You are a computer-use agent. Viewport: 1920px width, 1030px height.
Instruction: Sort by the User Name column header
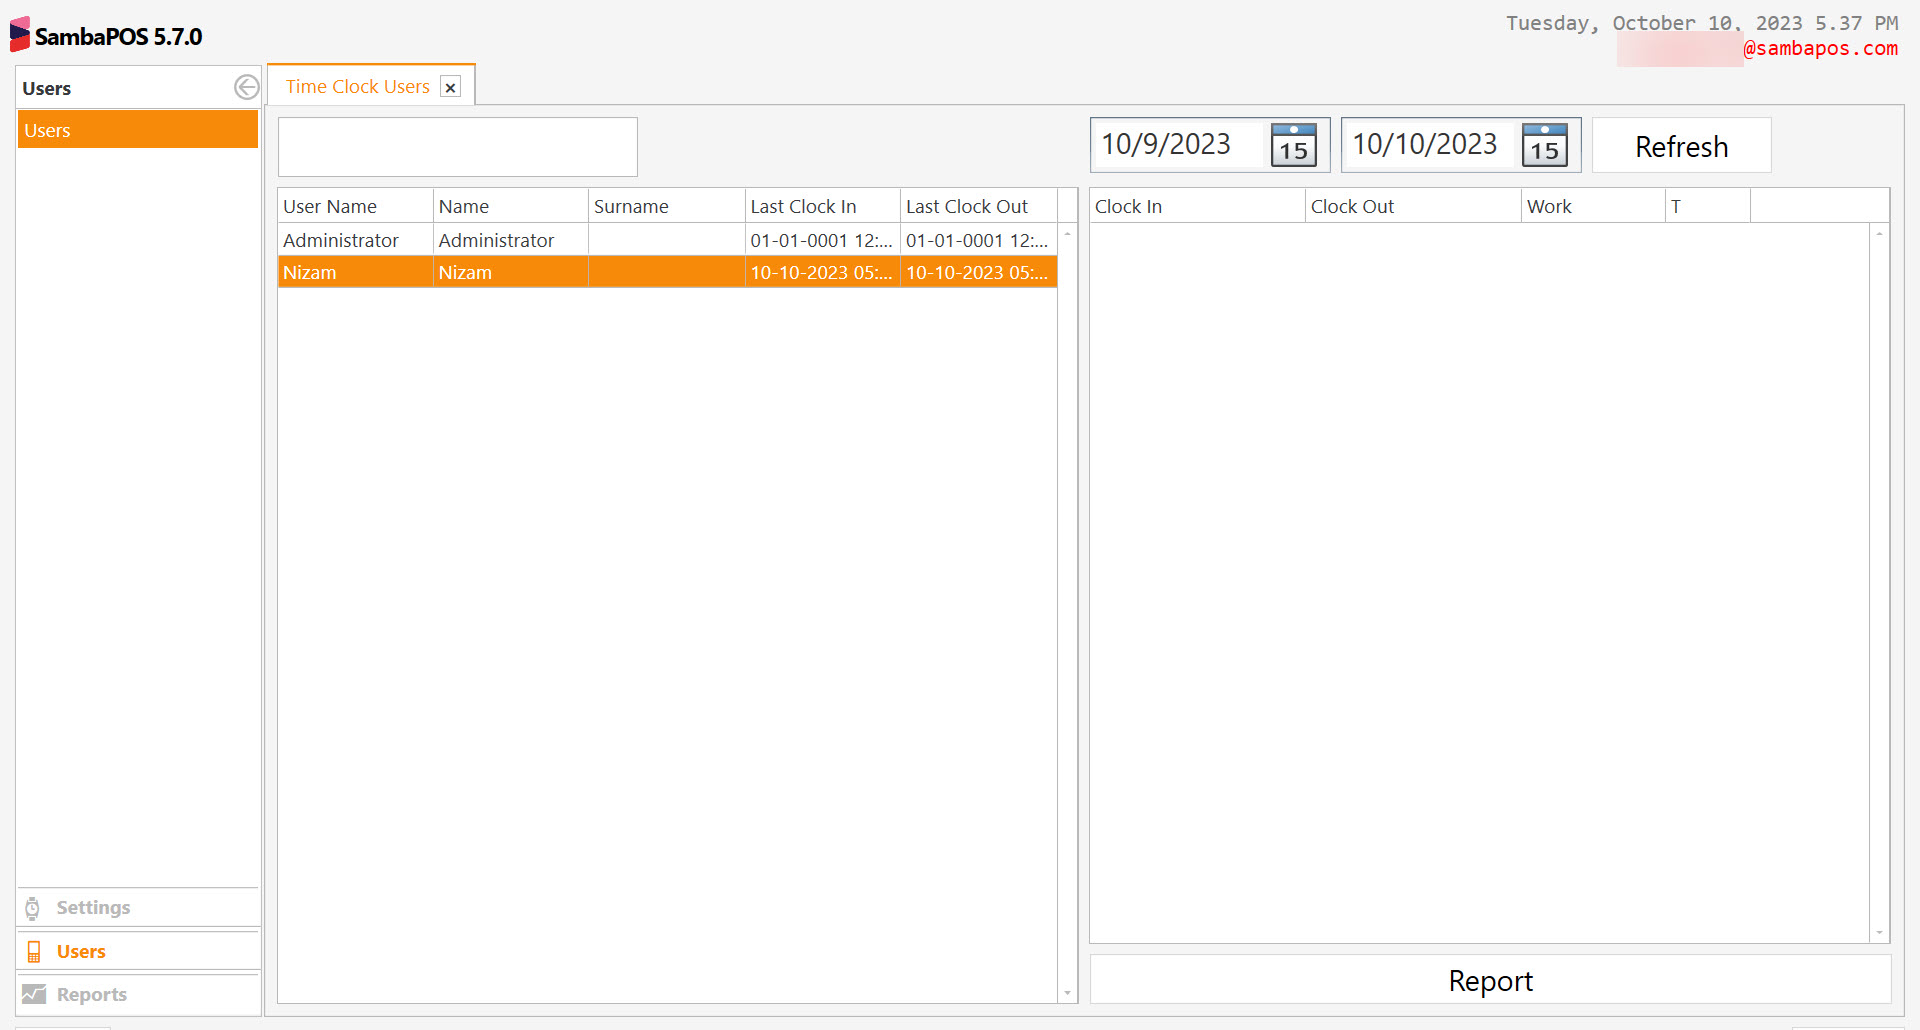[329, 205]
